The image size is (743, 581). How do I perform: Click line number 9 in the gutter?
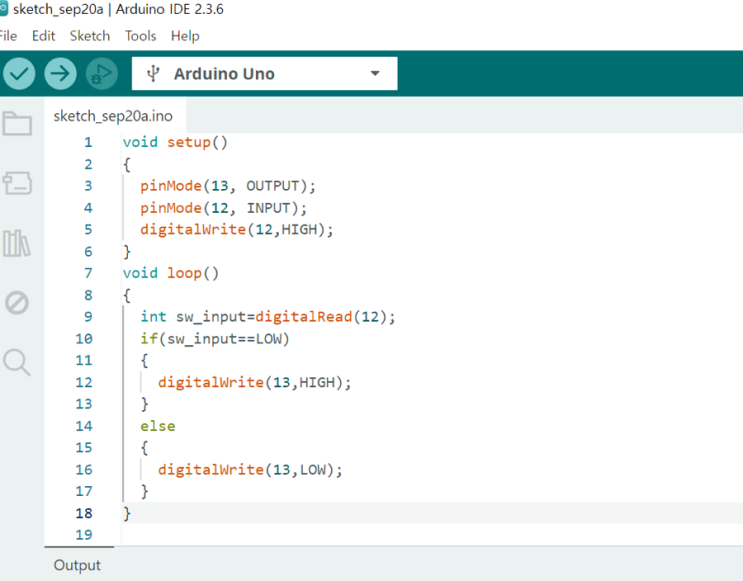coord(88,317)
